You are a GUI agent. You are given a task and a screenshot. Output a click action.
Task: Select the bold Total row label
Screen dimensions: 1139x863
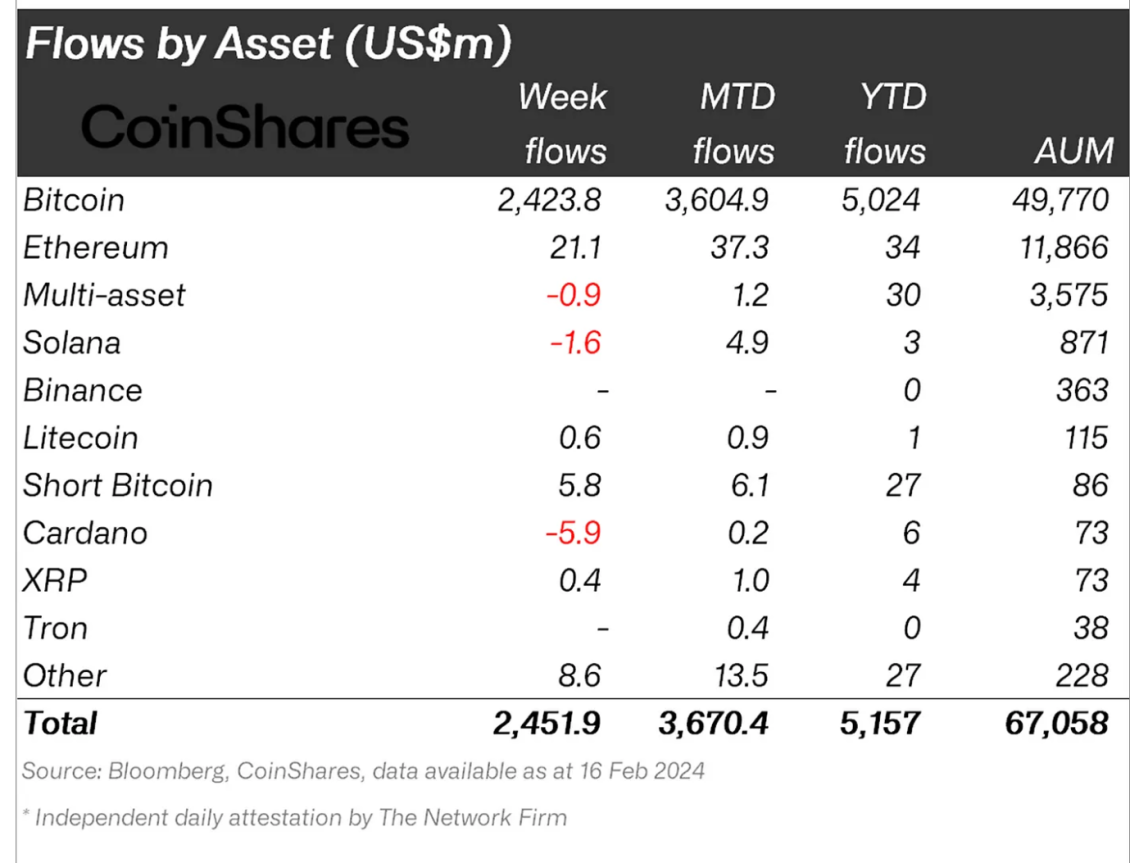[x=61, y=722]
